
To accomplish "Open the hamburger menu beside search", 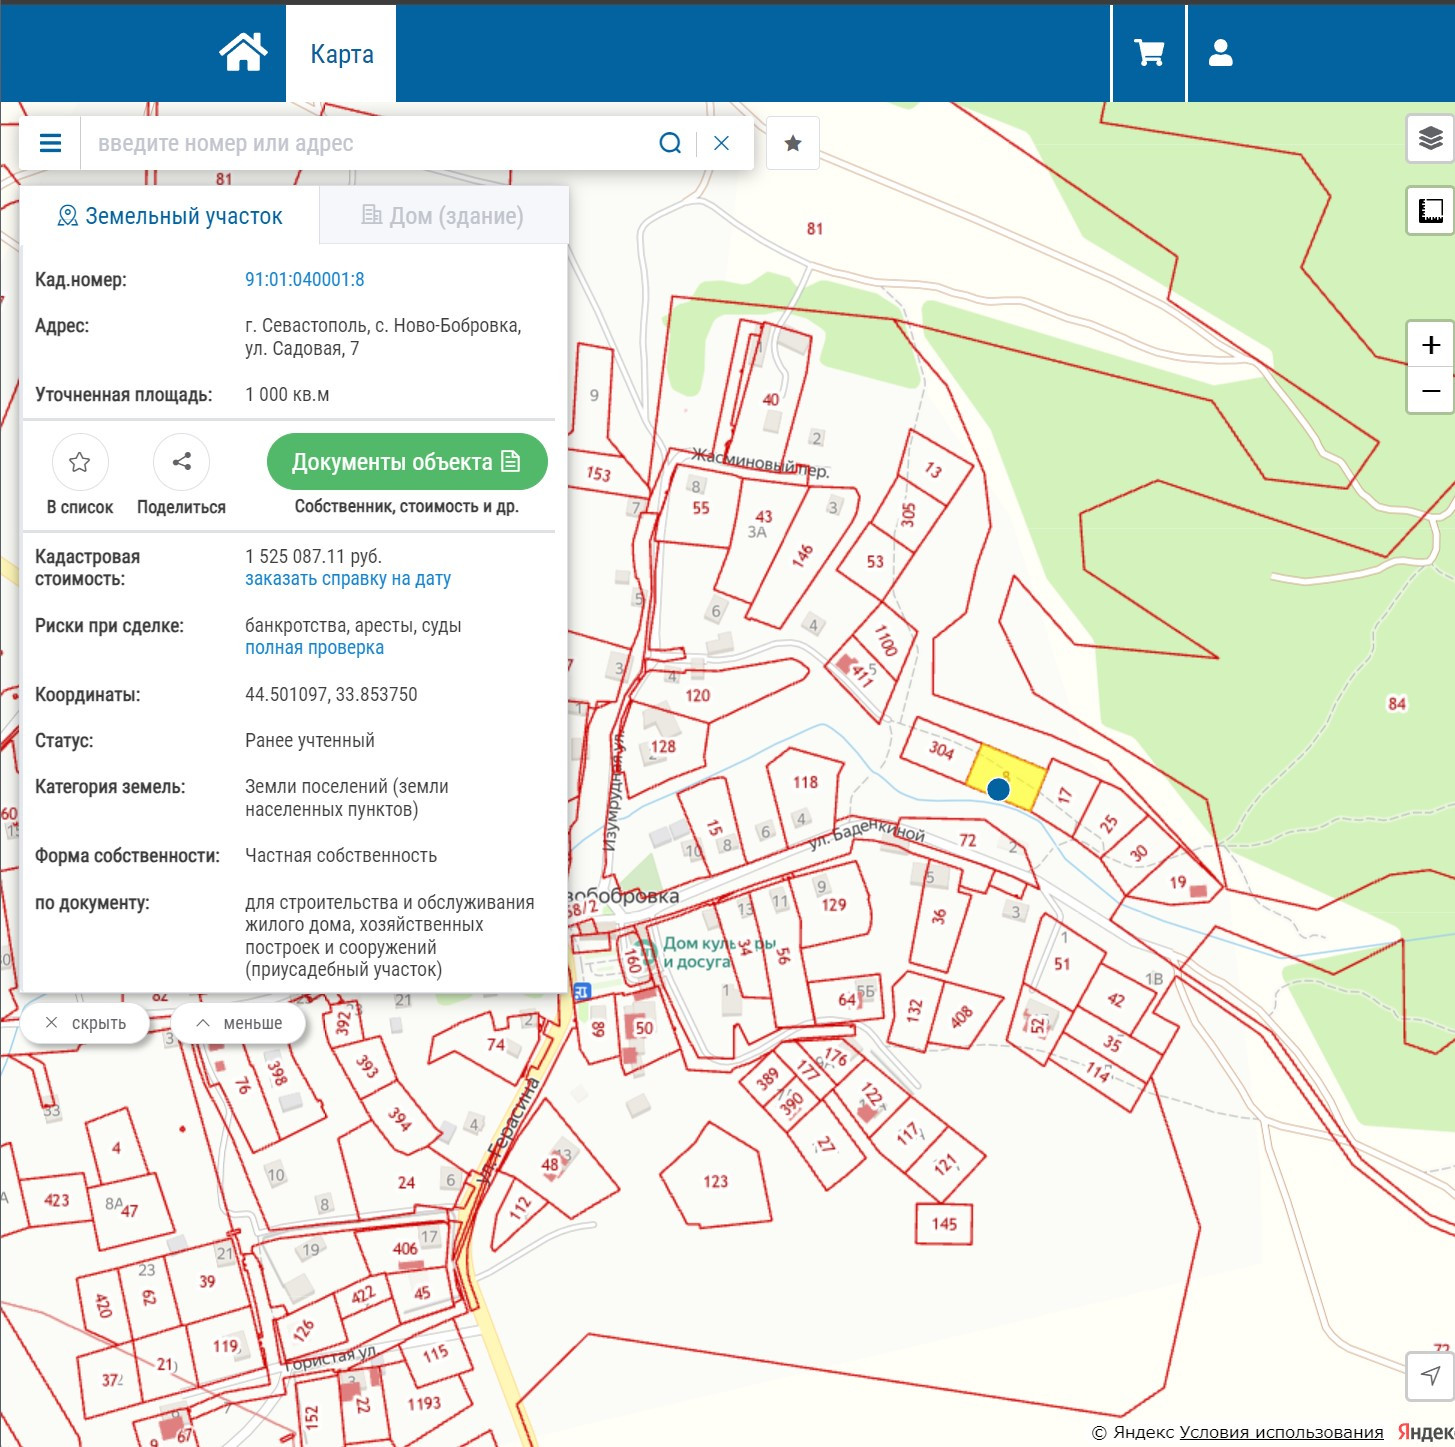I will [x=50, y=143].
